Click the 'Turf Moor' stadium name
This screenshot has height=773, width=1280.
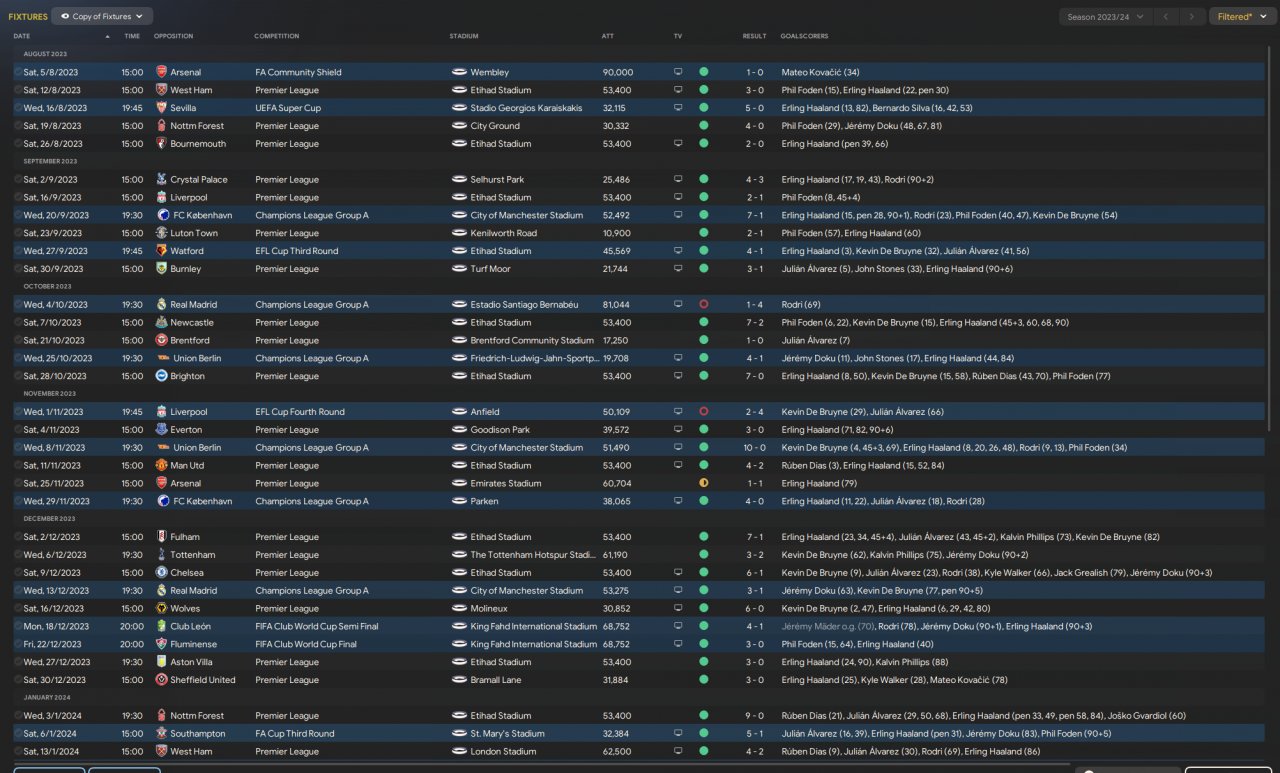(490, 269)
